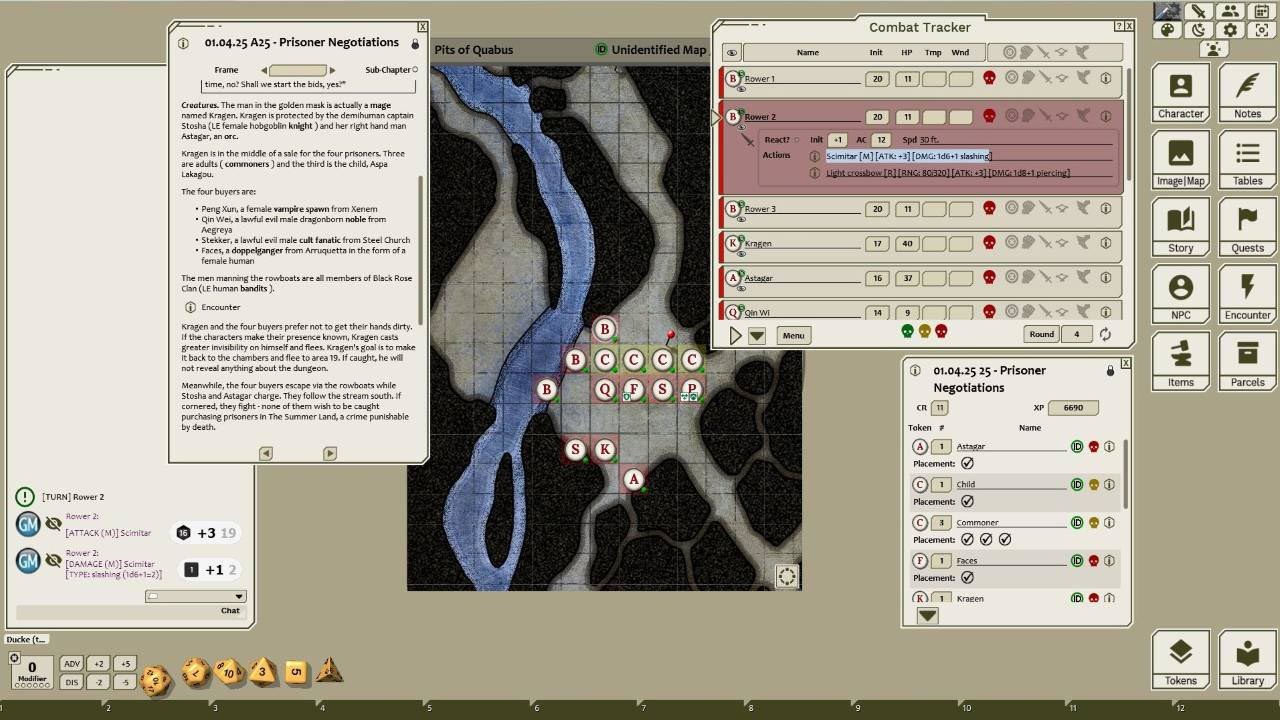Open the Tokens sidebar panel

point(1181,660)
